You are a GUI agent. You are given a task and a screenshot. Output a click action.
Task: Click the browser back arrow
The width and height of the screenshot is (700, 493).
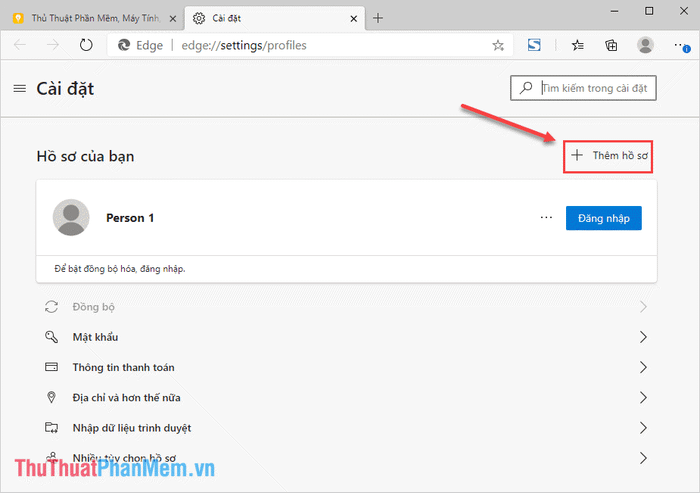[x=20, y=45]
